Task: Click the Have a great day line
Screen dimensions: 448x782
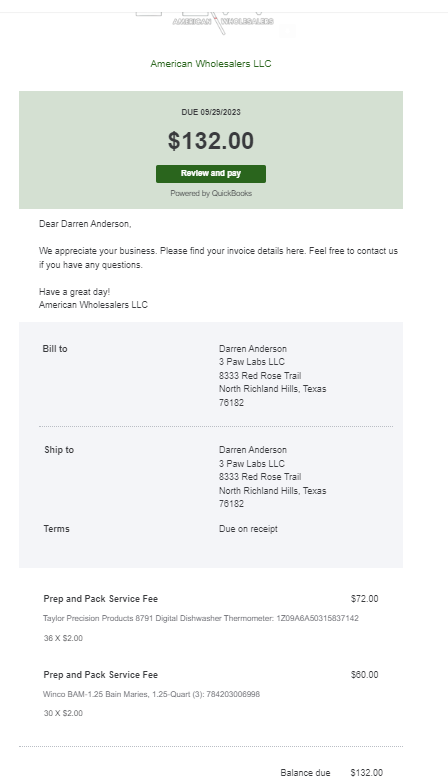Action: 75,292
